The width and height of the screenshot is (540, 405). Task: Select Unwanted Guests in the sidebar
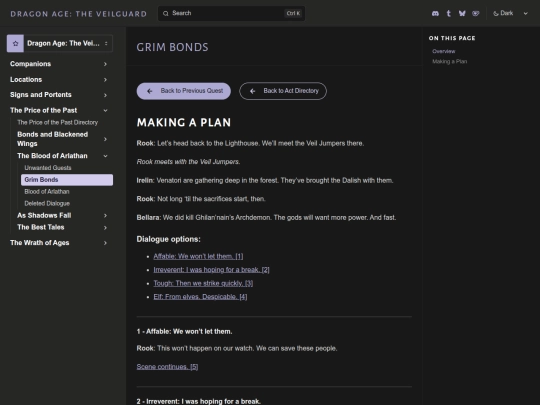point(48,168)
